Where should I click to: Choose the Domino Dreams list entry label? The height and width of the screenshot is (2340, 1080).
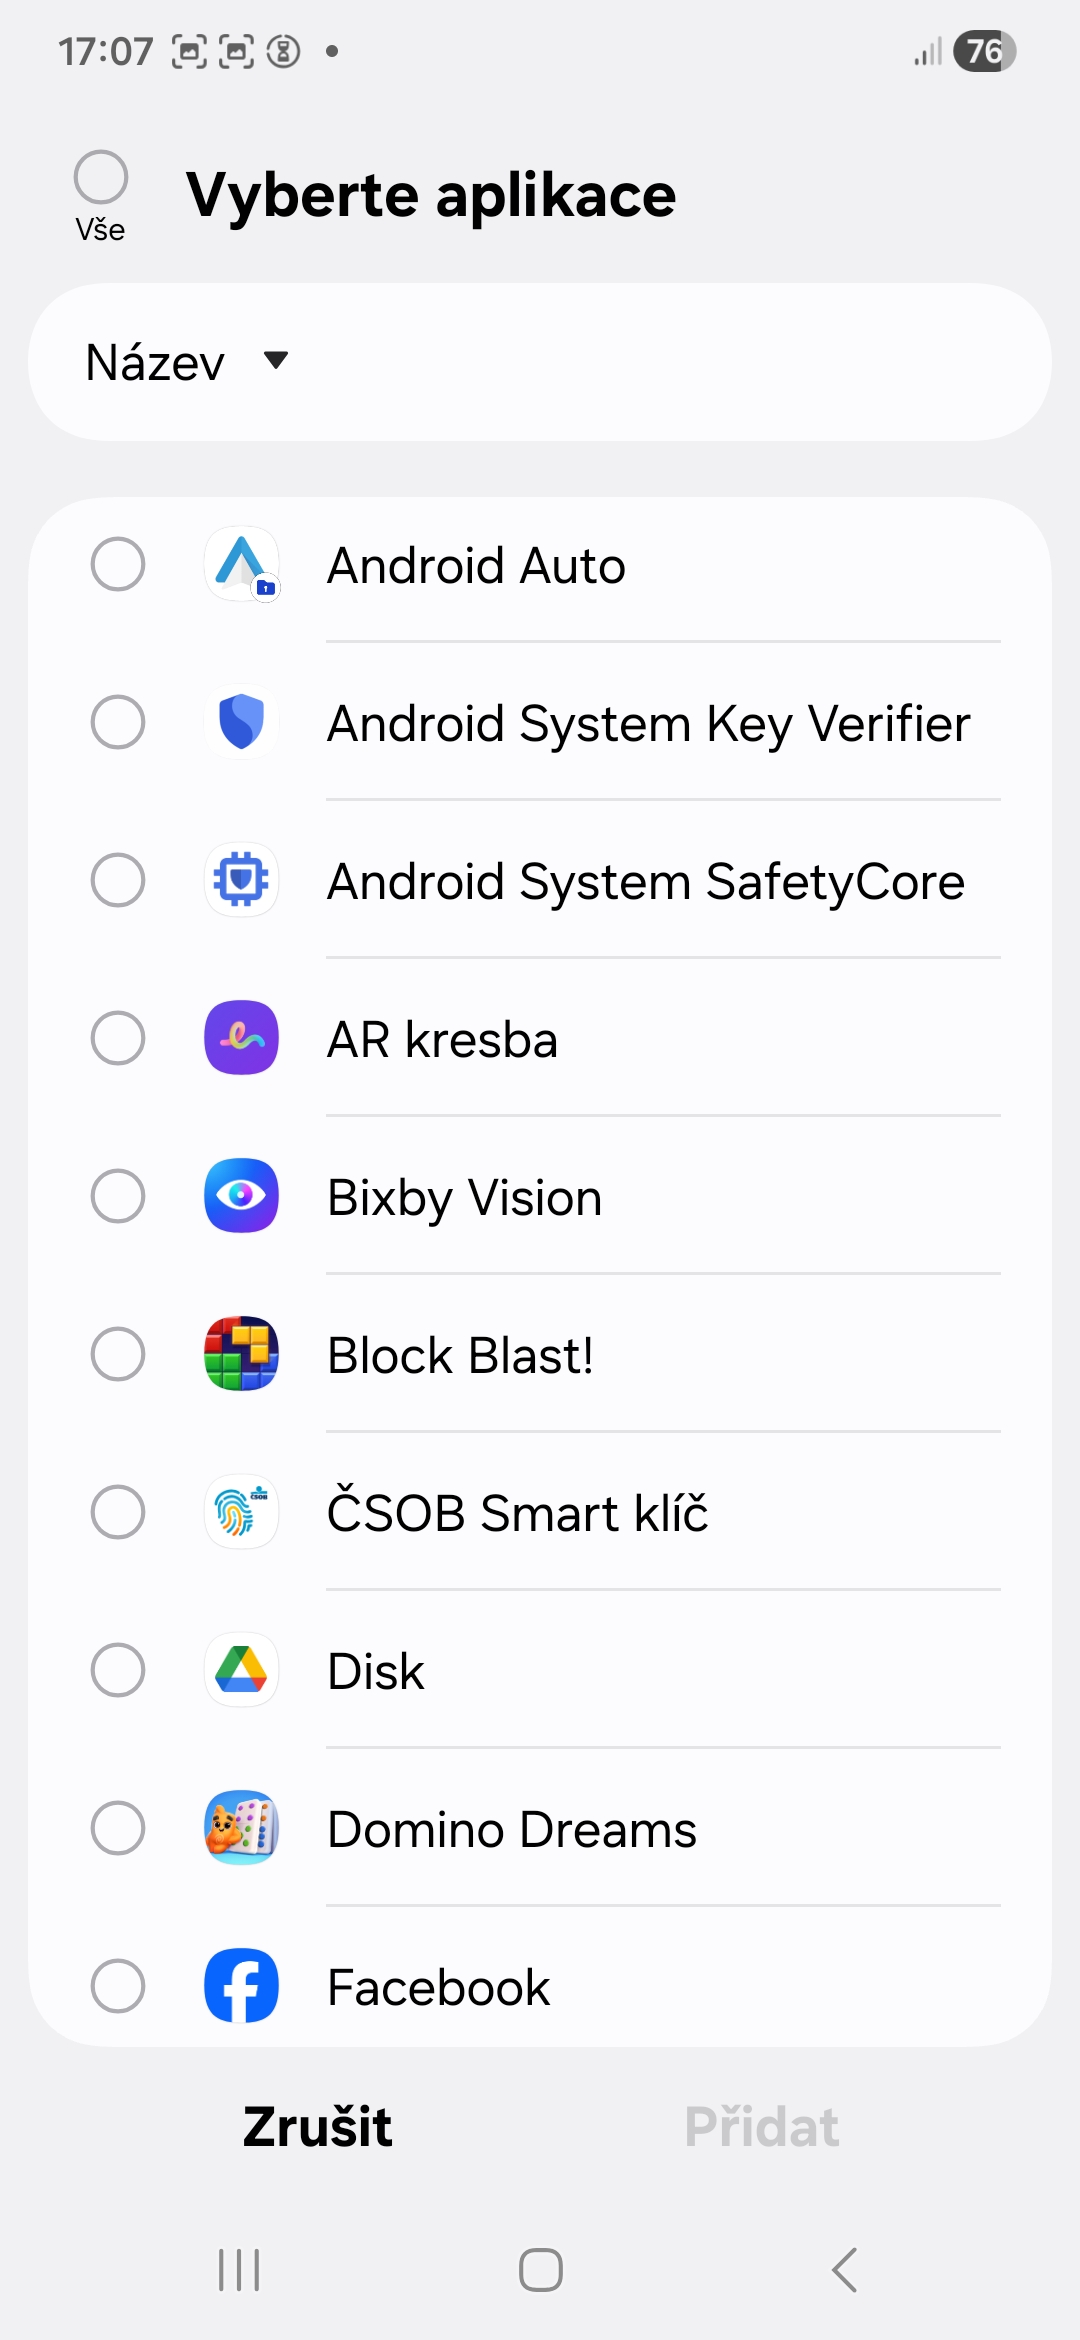coord(512,1830)
